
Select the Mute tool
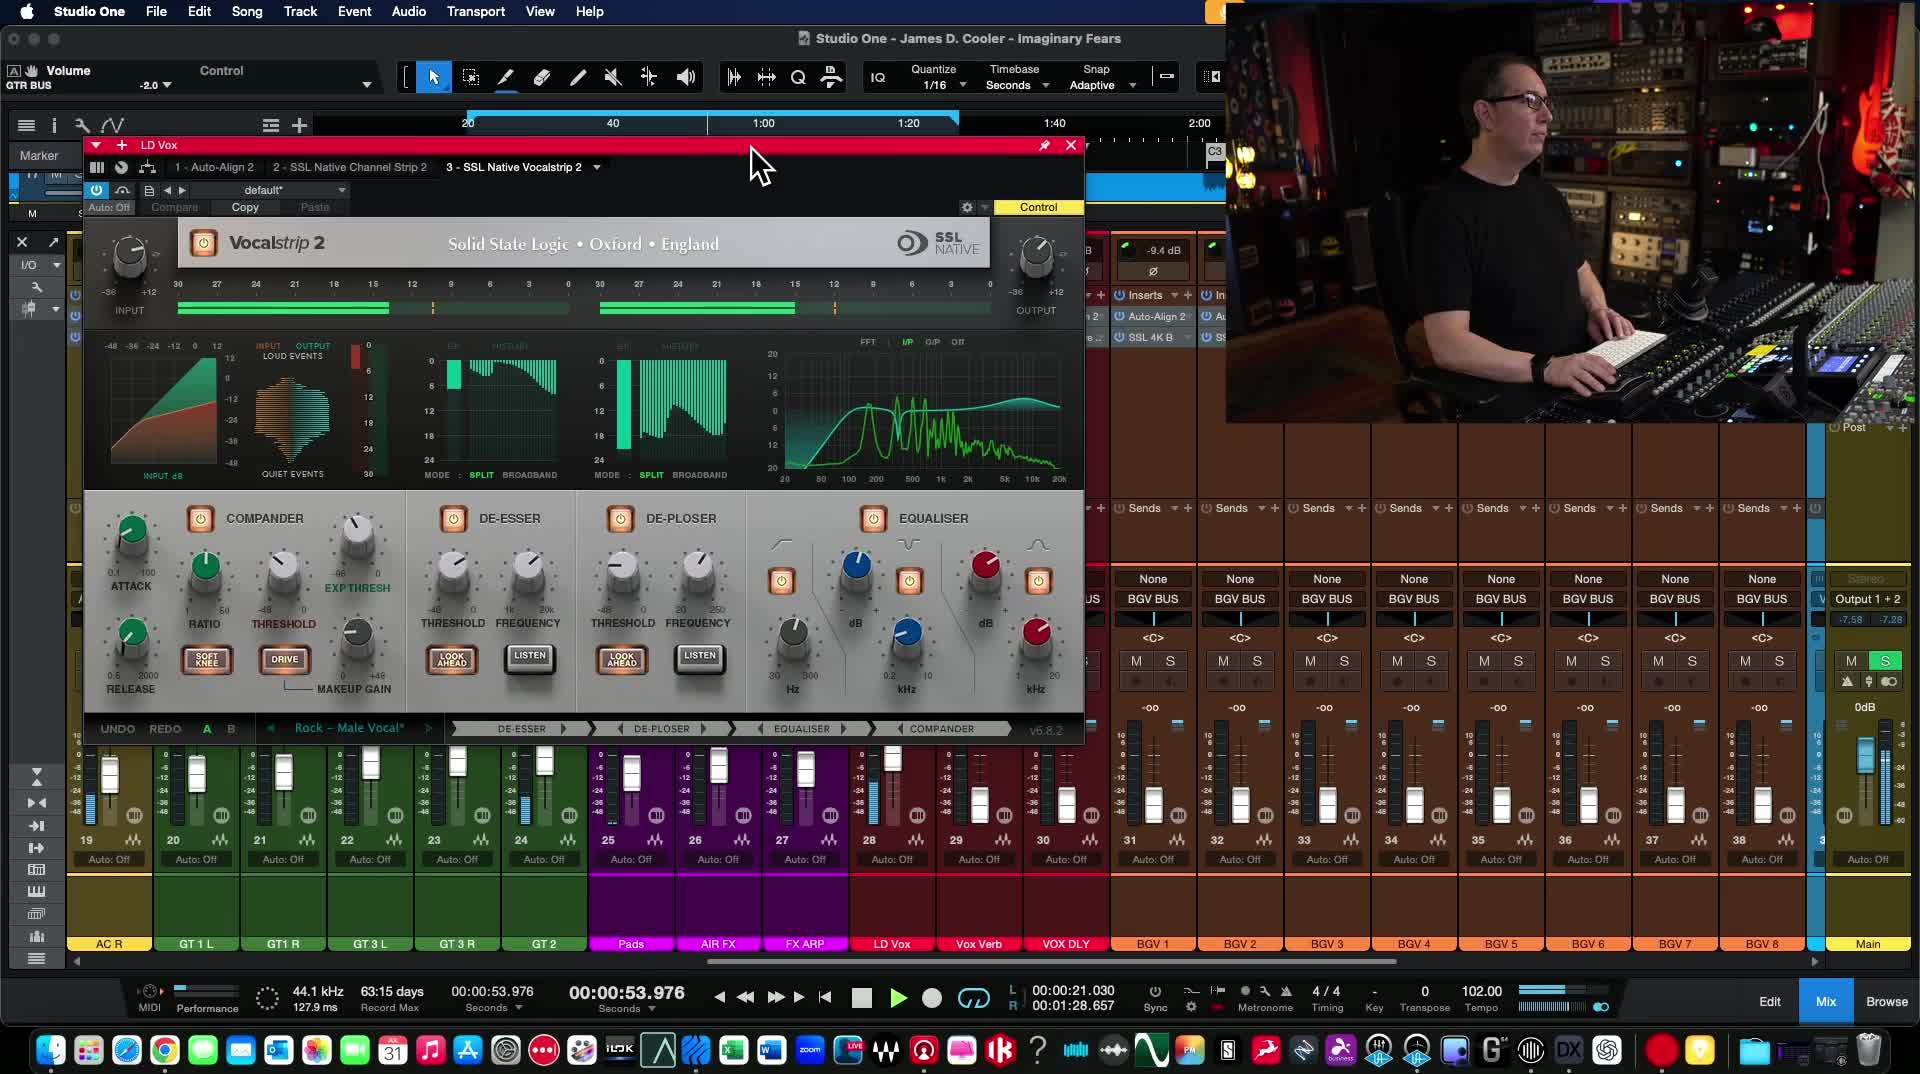click(x=613, y=77)
